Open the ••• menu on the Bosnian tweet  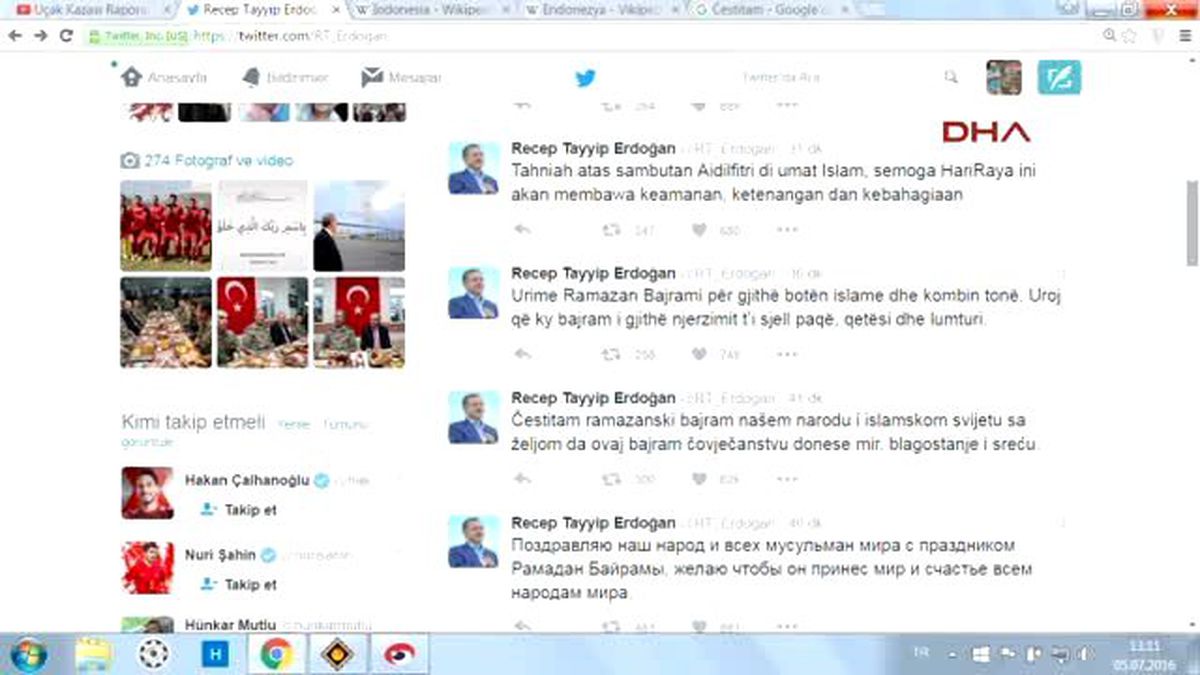(786, 479)
